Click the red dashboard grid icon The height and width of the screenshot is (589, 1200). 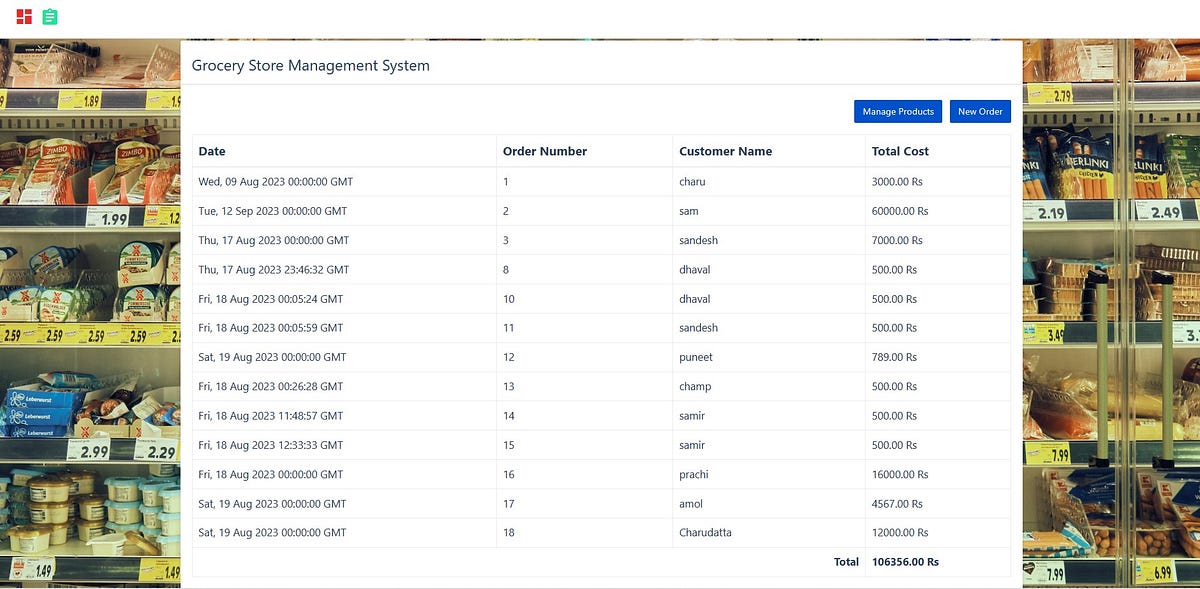[x=23, y=16]
